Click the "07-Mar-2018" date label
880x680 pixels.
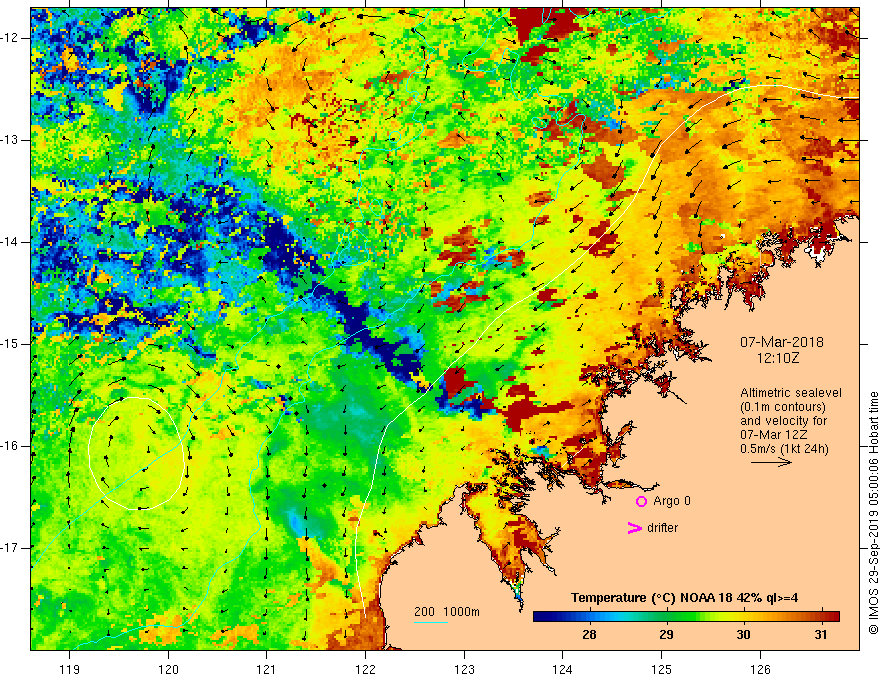pos(781,342)
